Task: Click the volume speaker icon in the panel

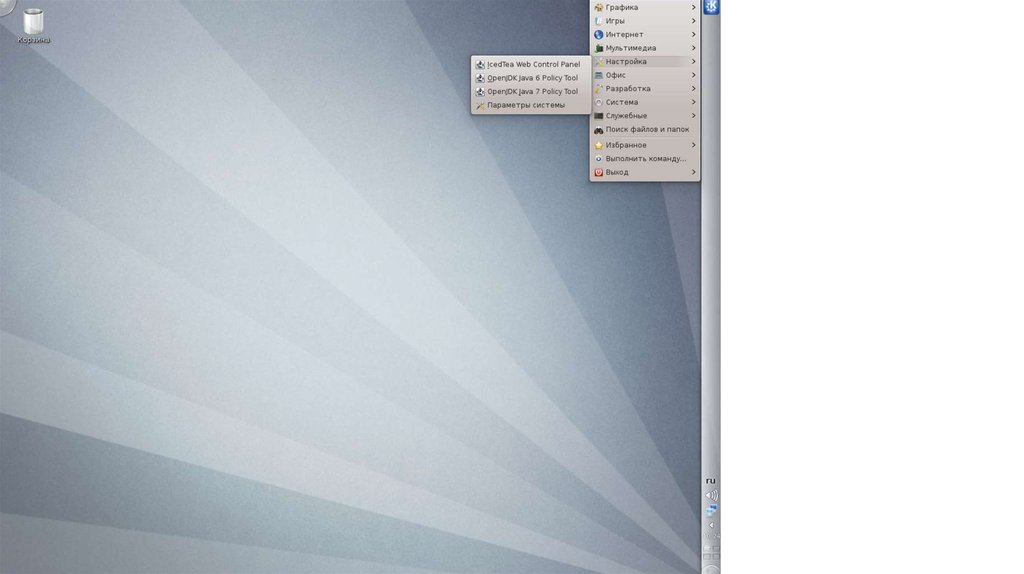Action: tap(711, 495)
